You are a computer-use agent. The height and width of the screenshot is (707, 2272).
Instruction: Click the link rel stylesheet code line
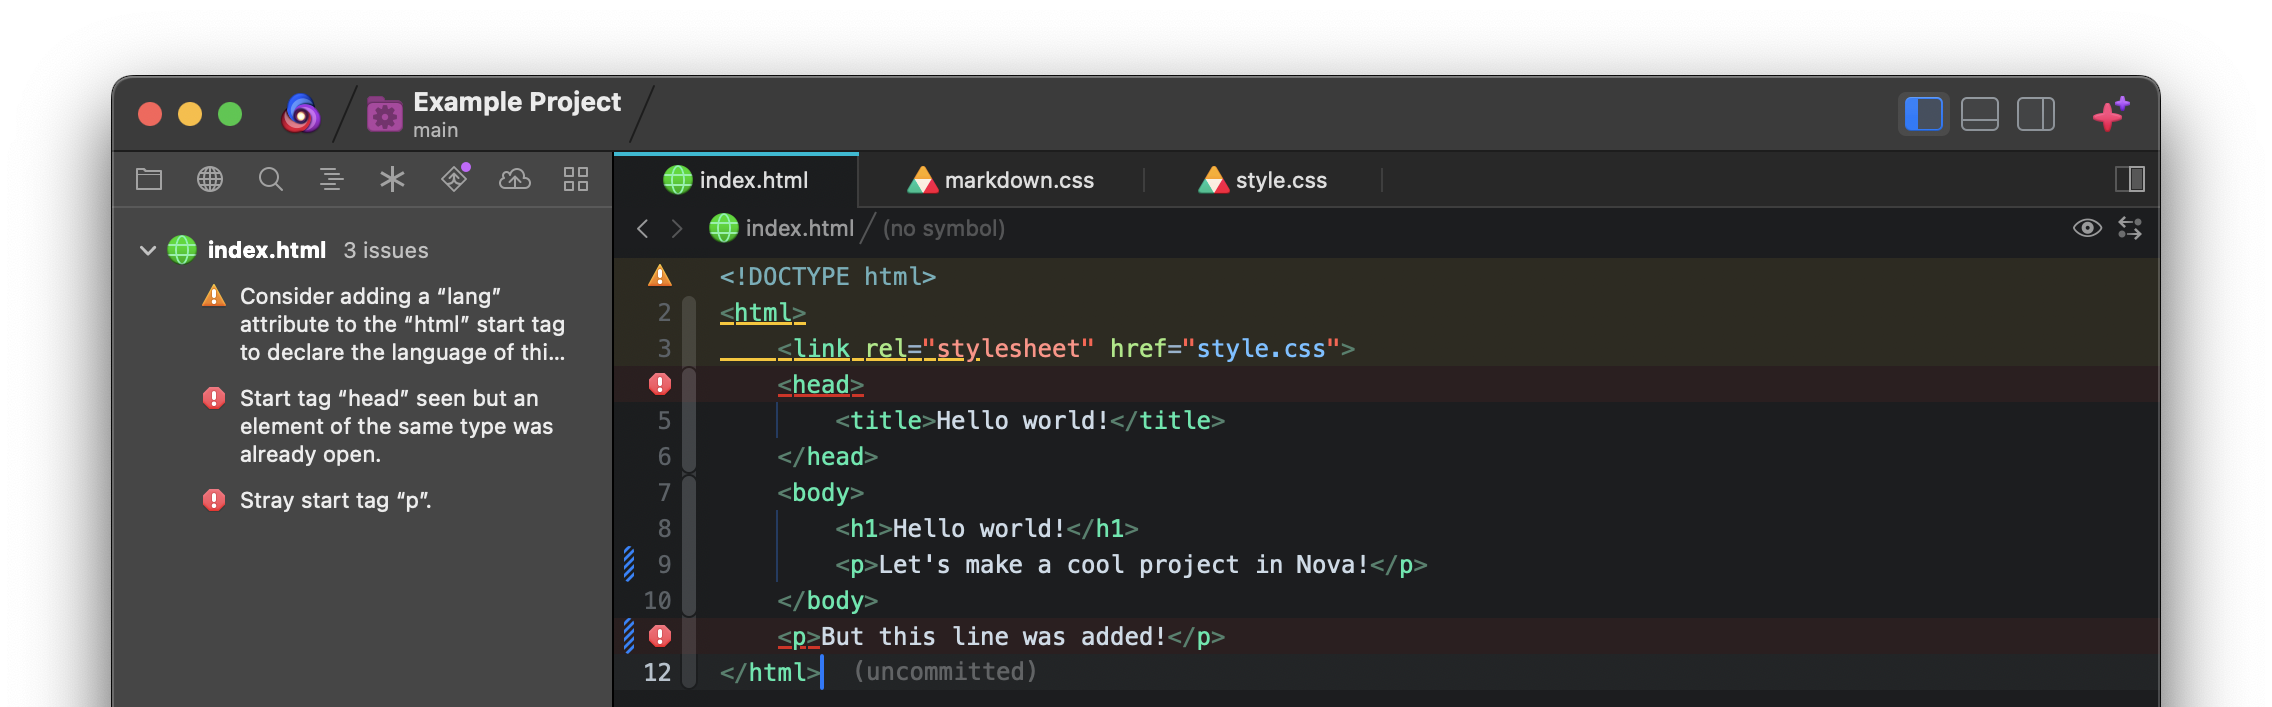[x=1066, y=348]
